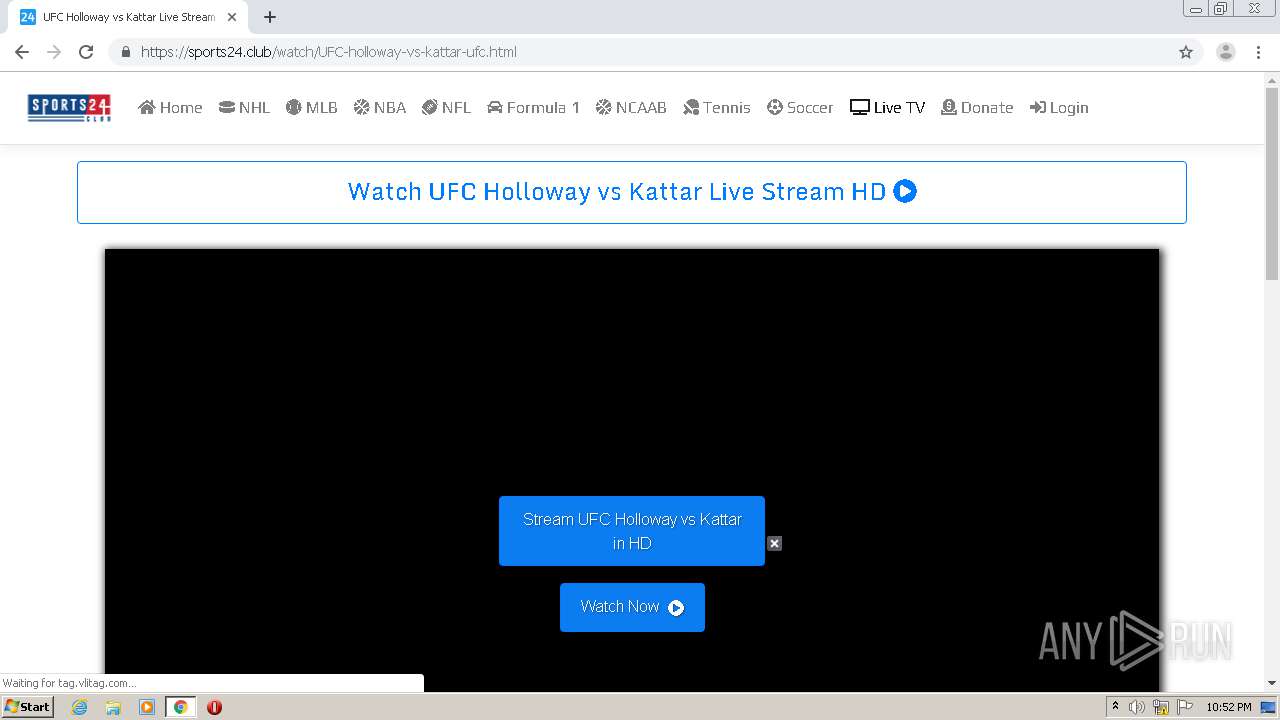Switch to Chrome in taskbar

coord(180,707)
